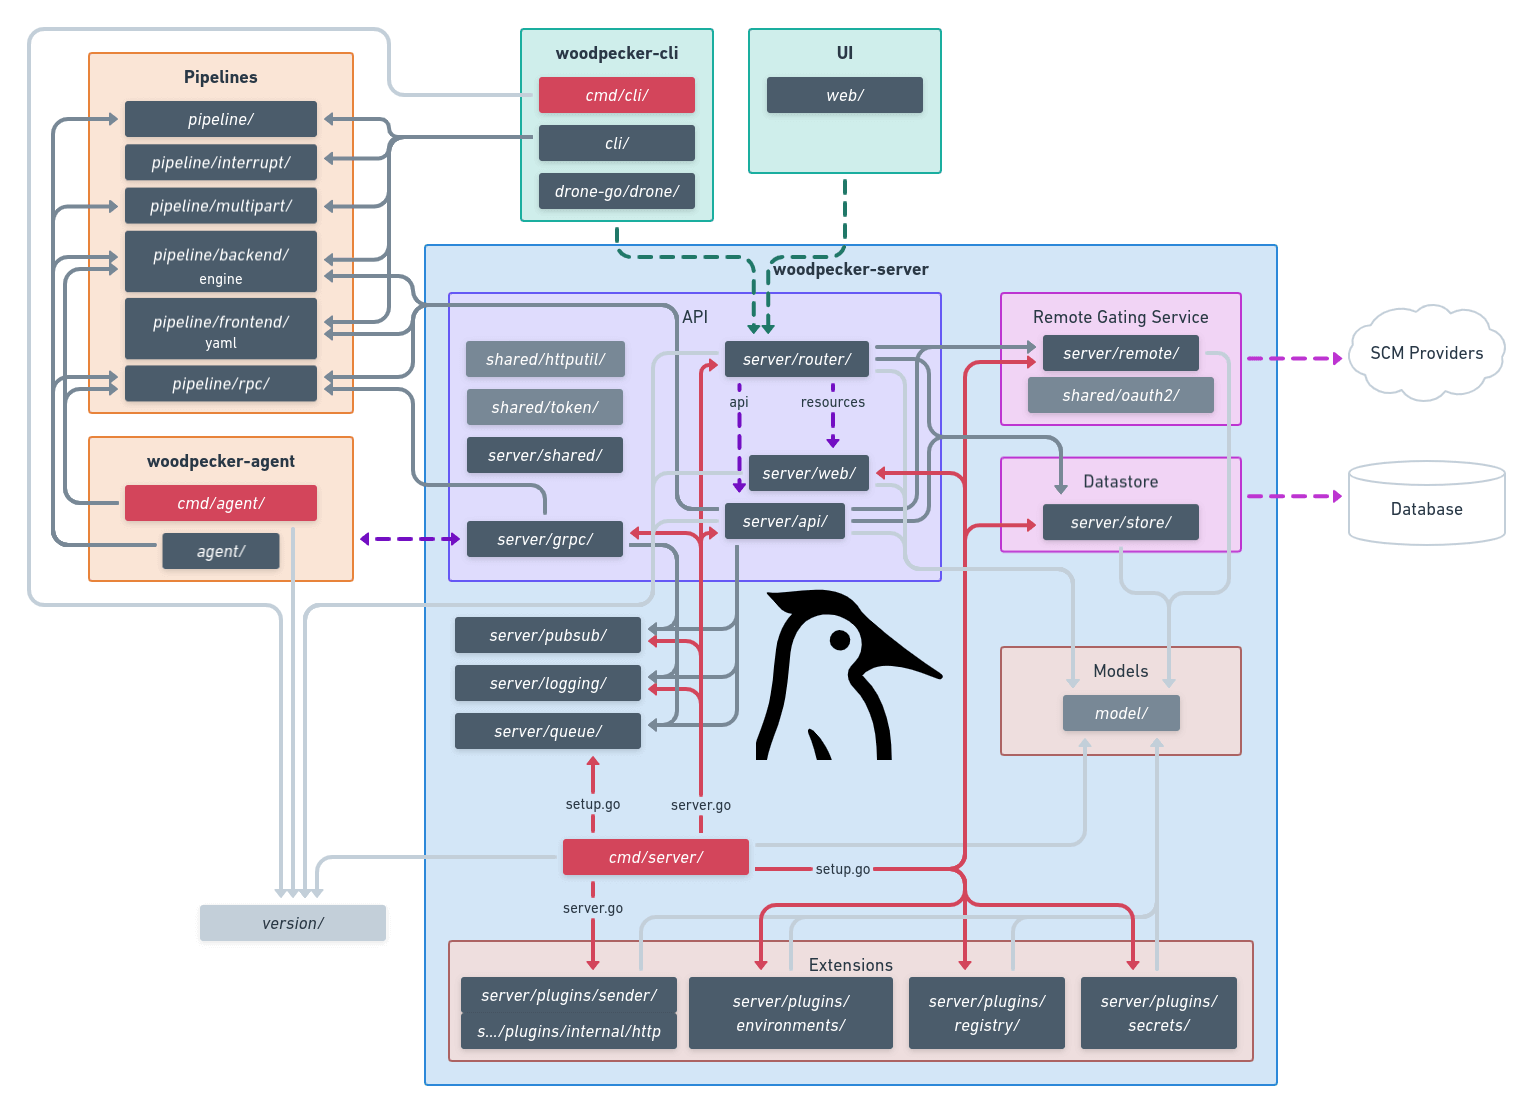Select the pipeline/multipart/ box
This screenshot has height=1110, width=1530.
pyautogui.click(x=221, y=206)
